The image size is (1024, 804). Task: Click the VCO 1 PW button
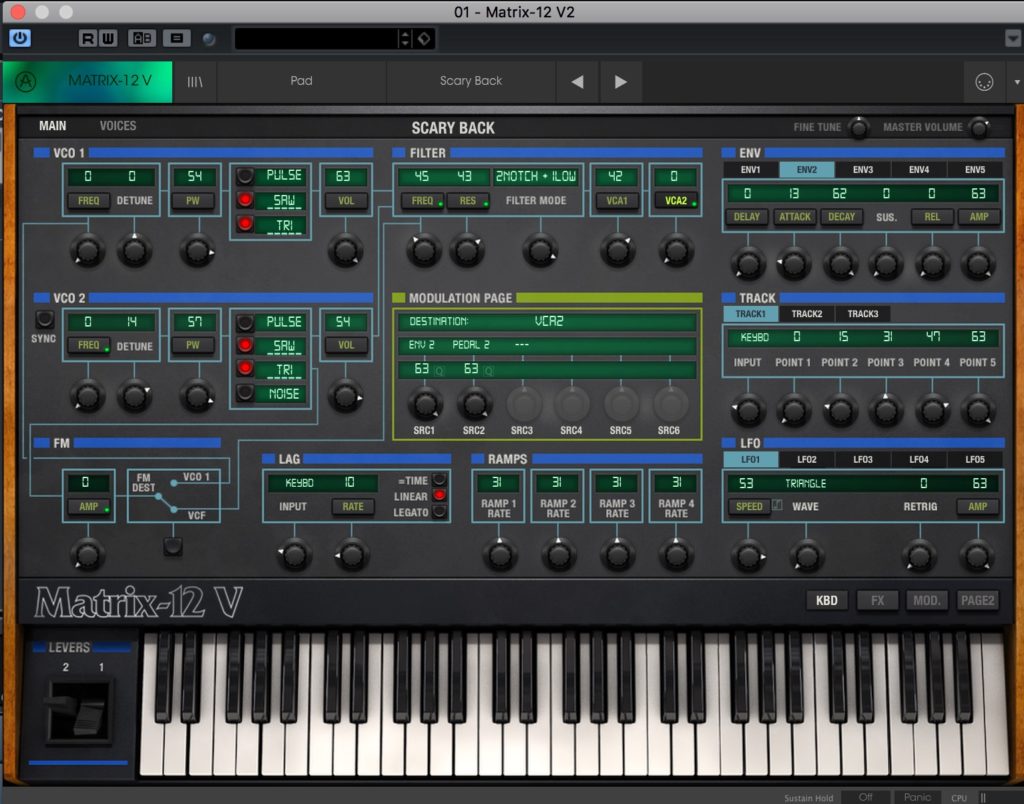193,201
